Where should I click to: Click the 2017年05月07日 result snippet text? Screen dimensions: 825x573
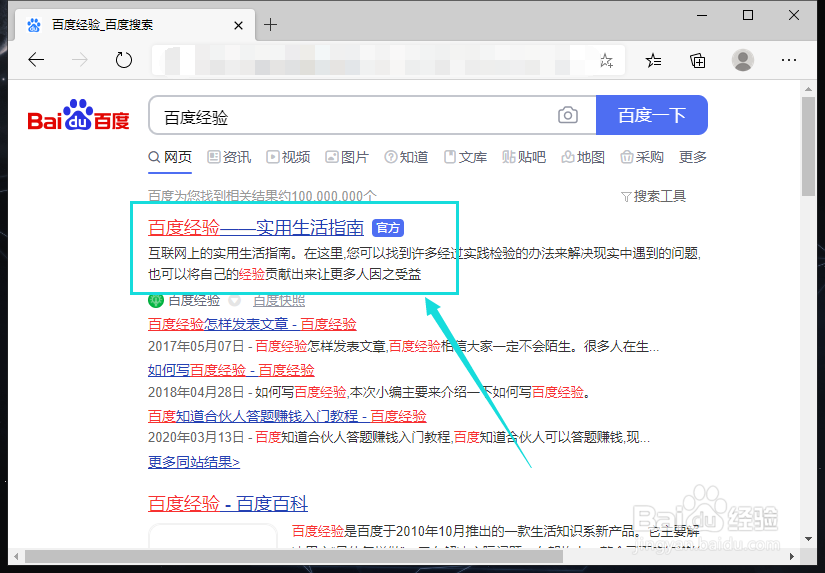(403, 347)
